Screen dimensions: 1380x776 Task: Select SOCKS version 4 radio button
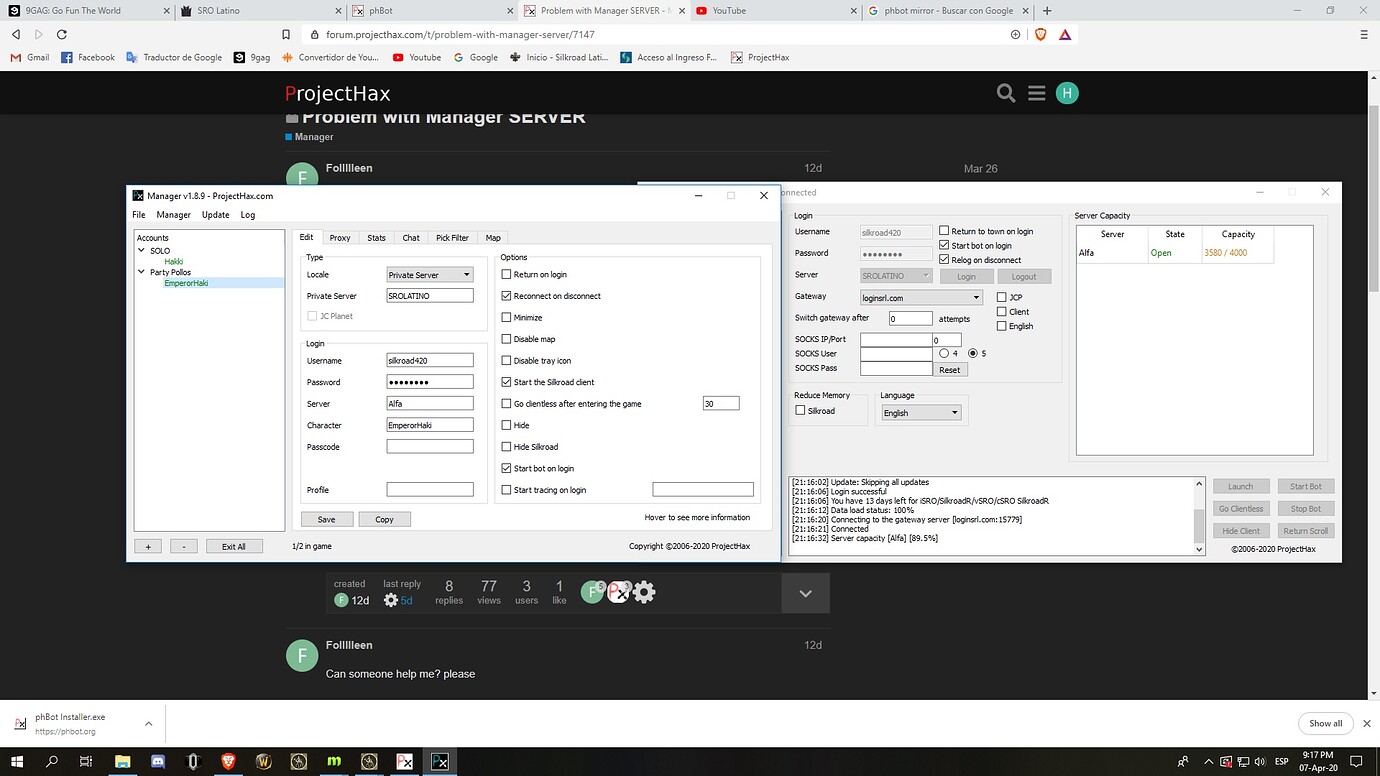(942, 353)
